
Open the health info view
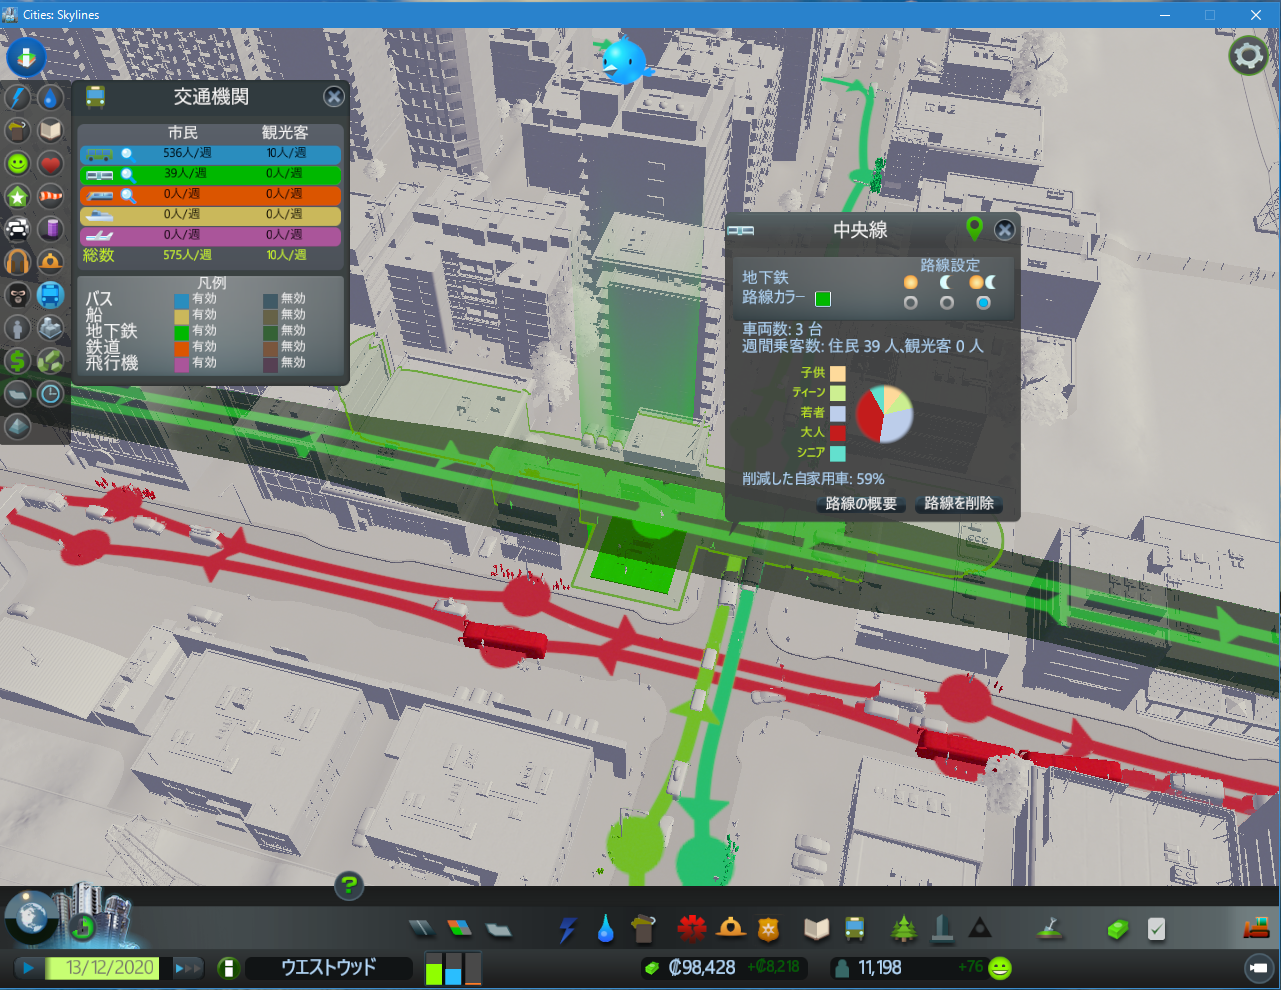pyautogui.click(x=51, y=164)
